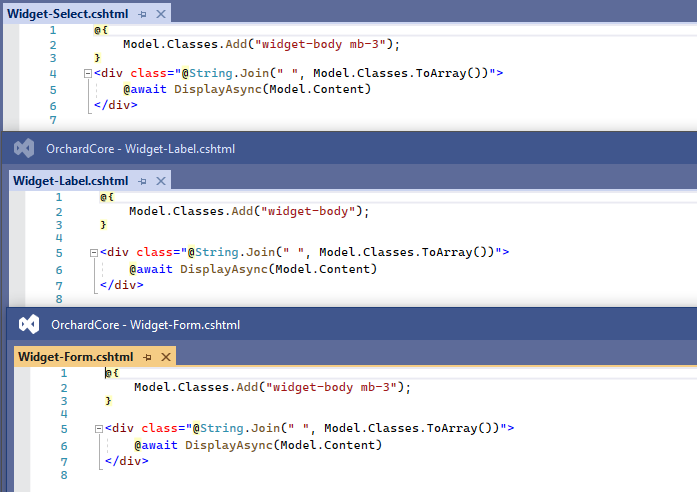This screenshot has height=492, width=697.
Task: Click @await keyword in Widget-Label.cshtml
Action: [151, 269]
